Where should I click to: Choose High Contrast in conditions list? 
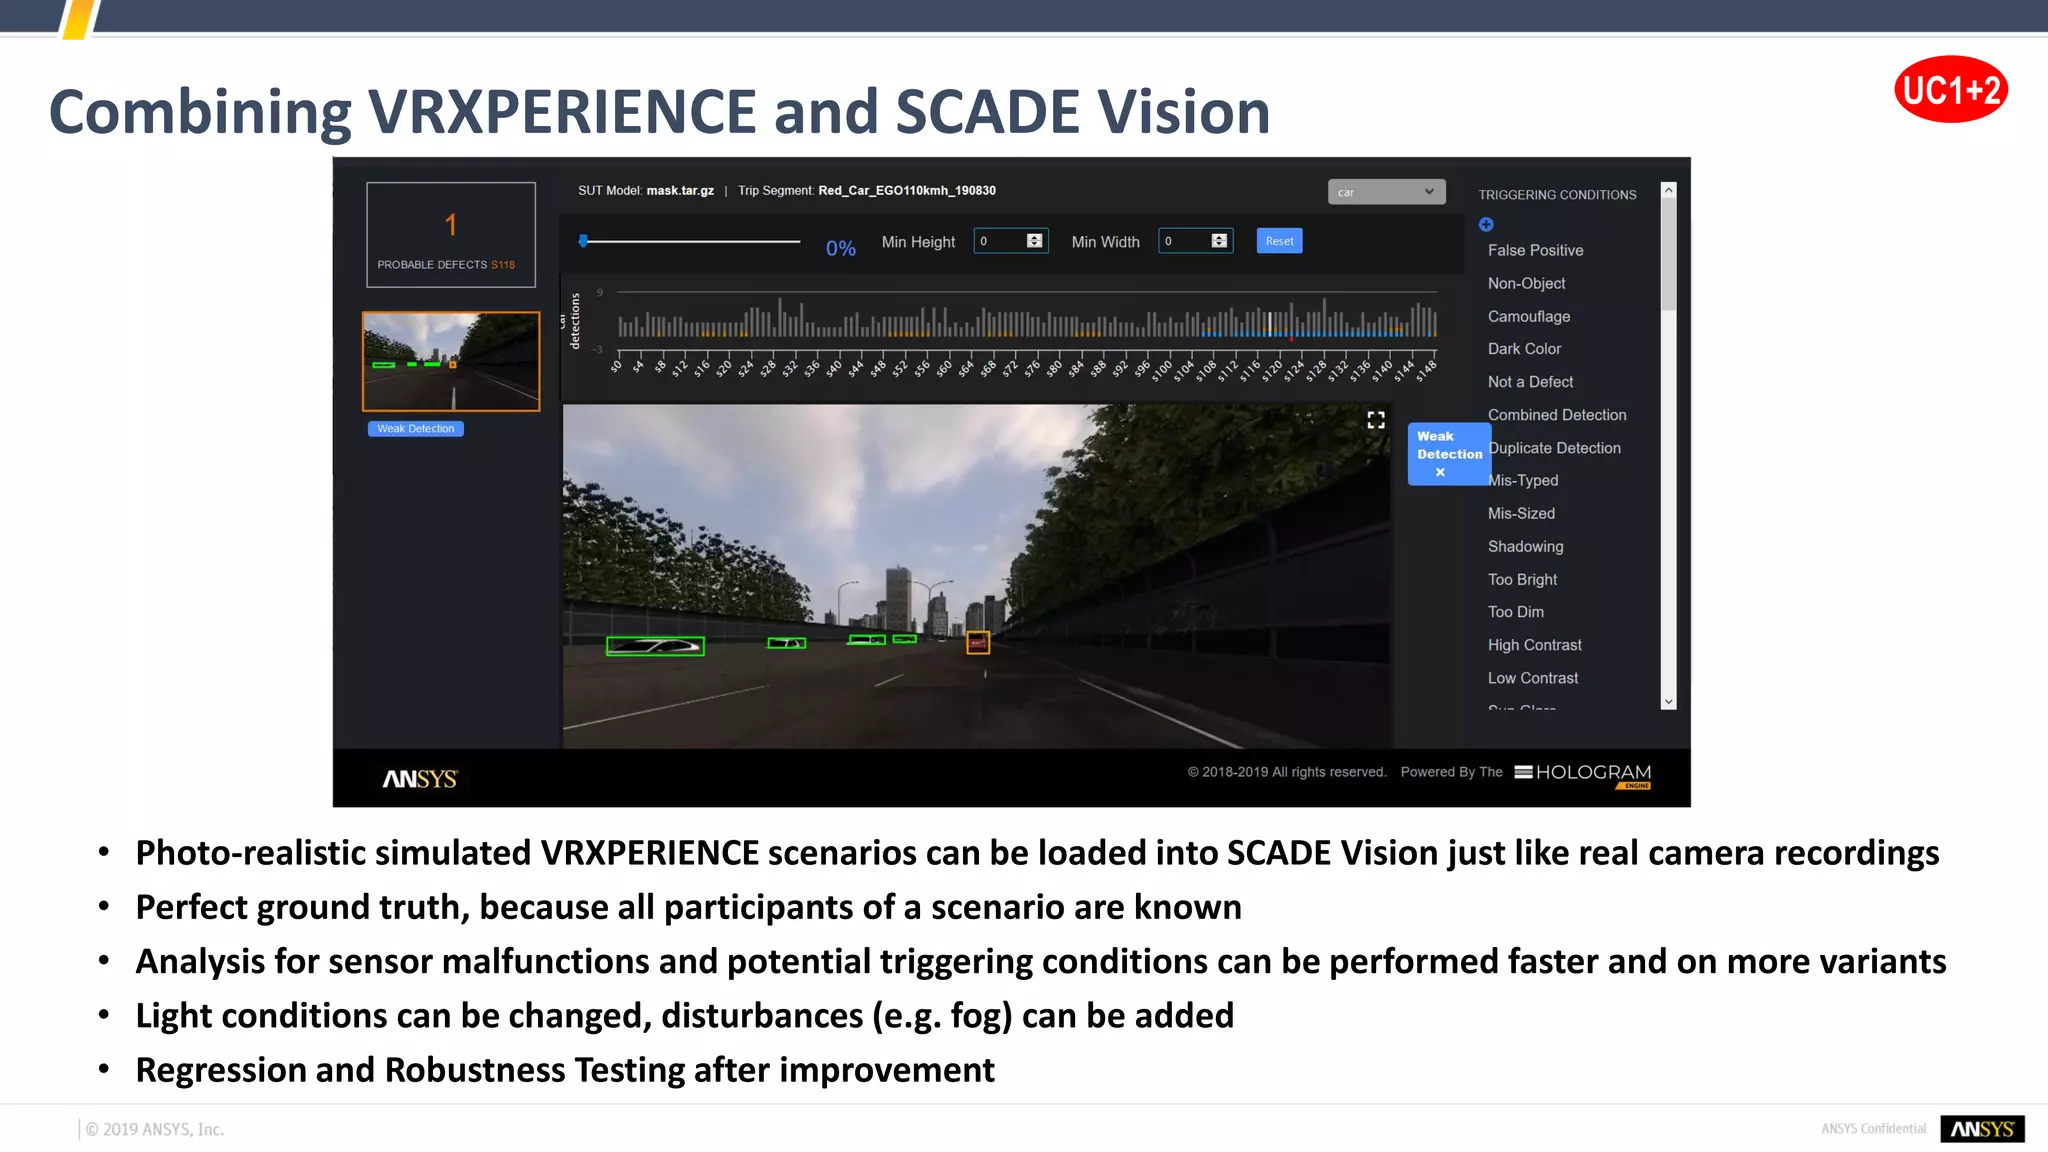tap(1534, 645)
